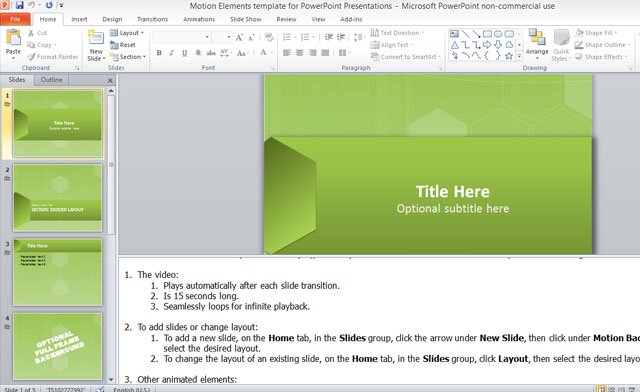Image resolution: width=640 pixels, height=392 pixels.
Task: Click the Copy icon
Action: (x=31, y=45)
